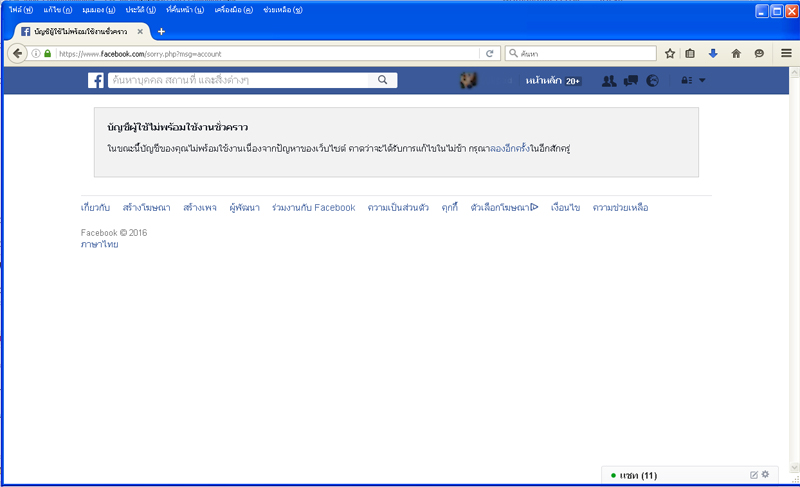Image resolution: width=800 pixels, height=487 pixels.
Task: Open the ไฟล์ (File) menu
Action: [20, 10]
